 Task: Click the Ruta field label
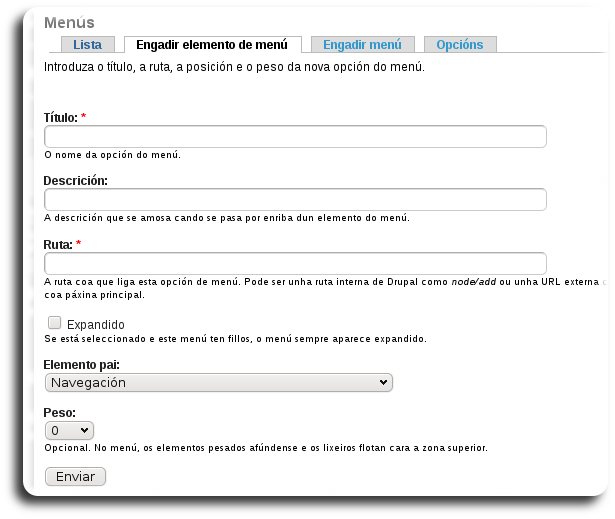pyautogui.click(x=58, y=244)
